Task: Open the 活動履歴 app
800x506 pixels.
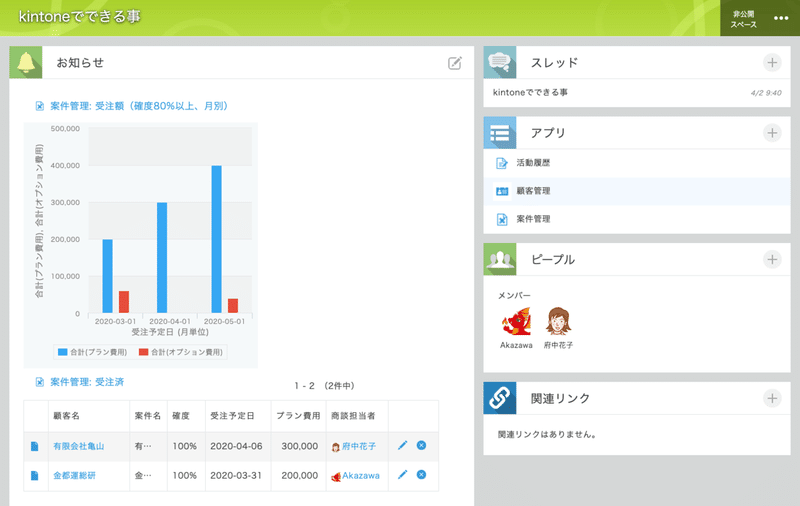Action: pyautogui.click(x=533, y=163)
